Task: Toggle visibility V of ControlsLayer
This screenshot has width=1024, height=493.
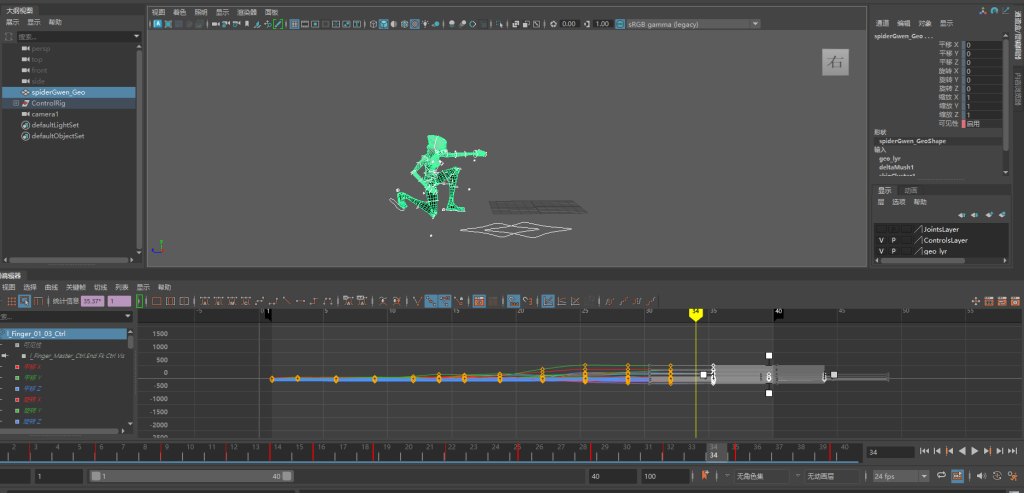Action: [x=881, y=240]
